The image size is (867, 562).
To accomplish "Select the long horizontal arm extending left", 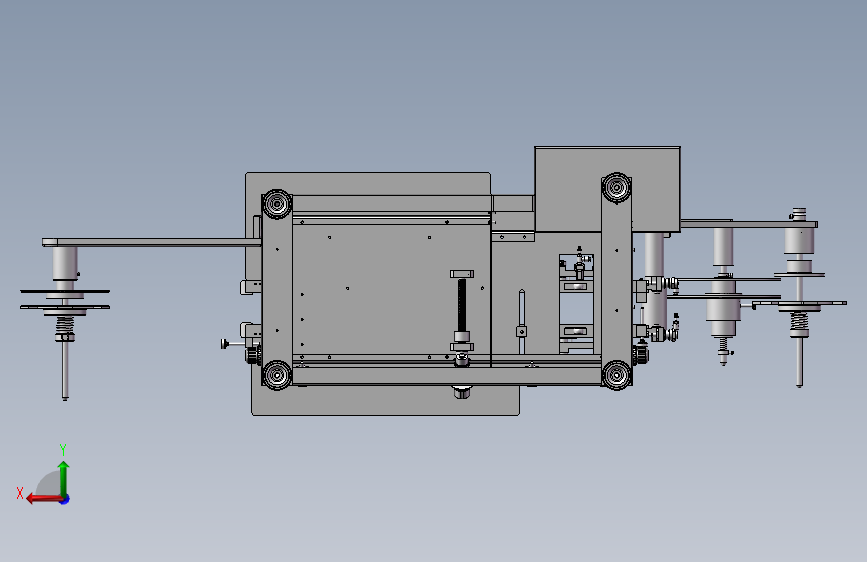I will tap(152, 242).
